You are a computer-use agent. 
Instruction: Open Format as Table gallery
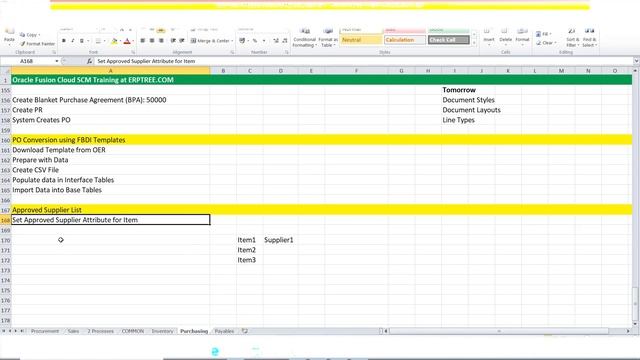[328, 38]
